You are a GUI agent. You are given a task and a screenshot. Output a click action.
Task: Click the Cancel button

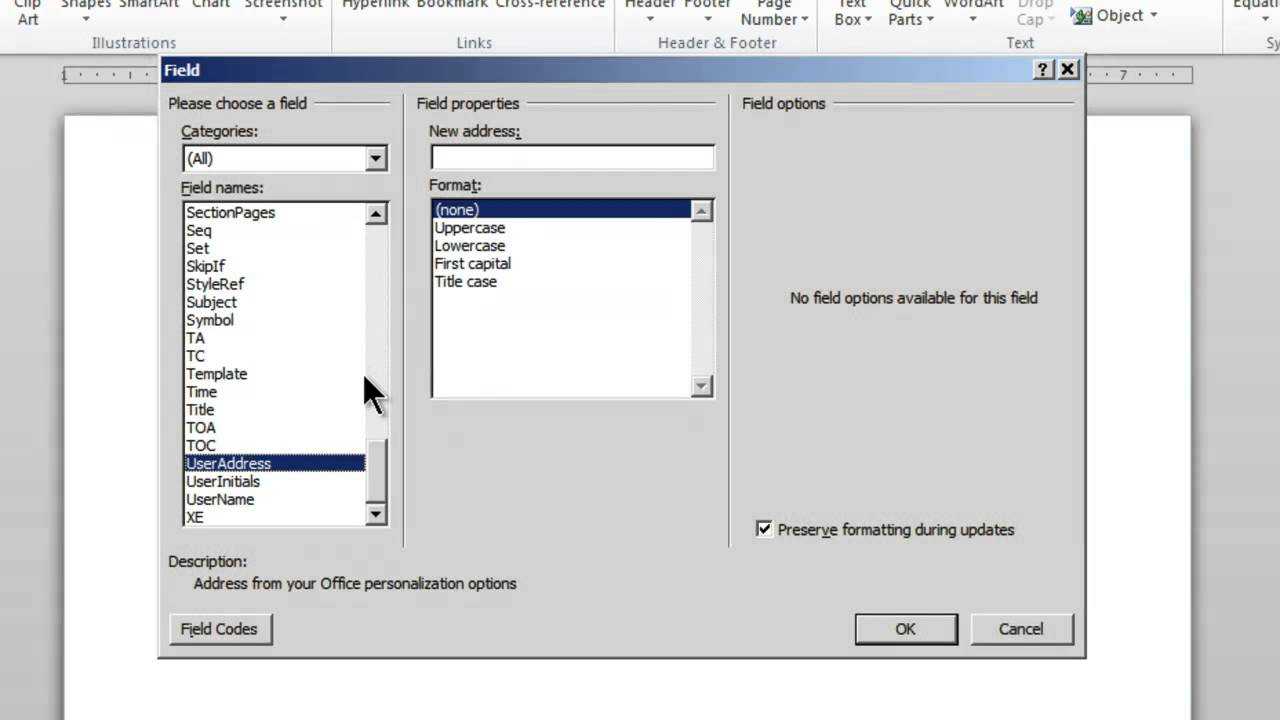[1020, 629]
